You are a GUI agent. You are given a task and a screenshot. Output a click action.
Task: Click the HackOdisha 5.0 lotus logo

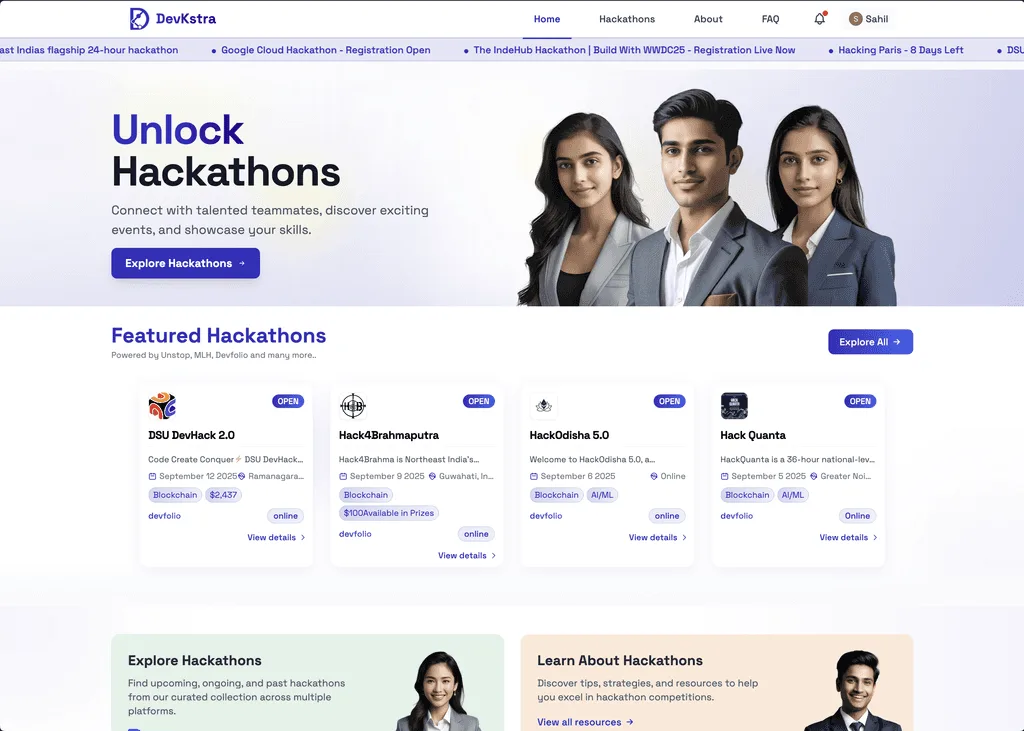543,406
